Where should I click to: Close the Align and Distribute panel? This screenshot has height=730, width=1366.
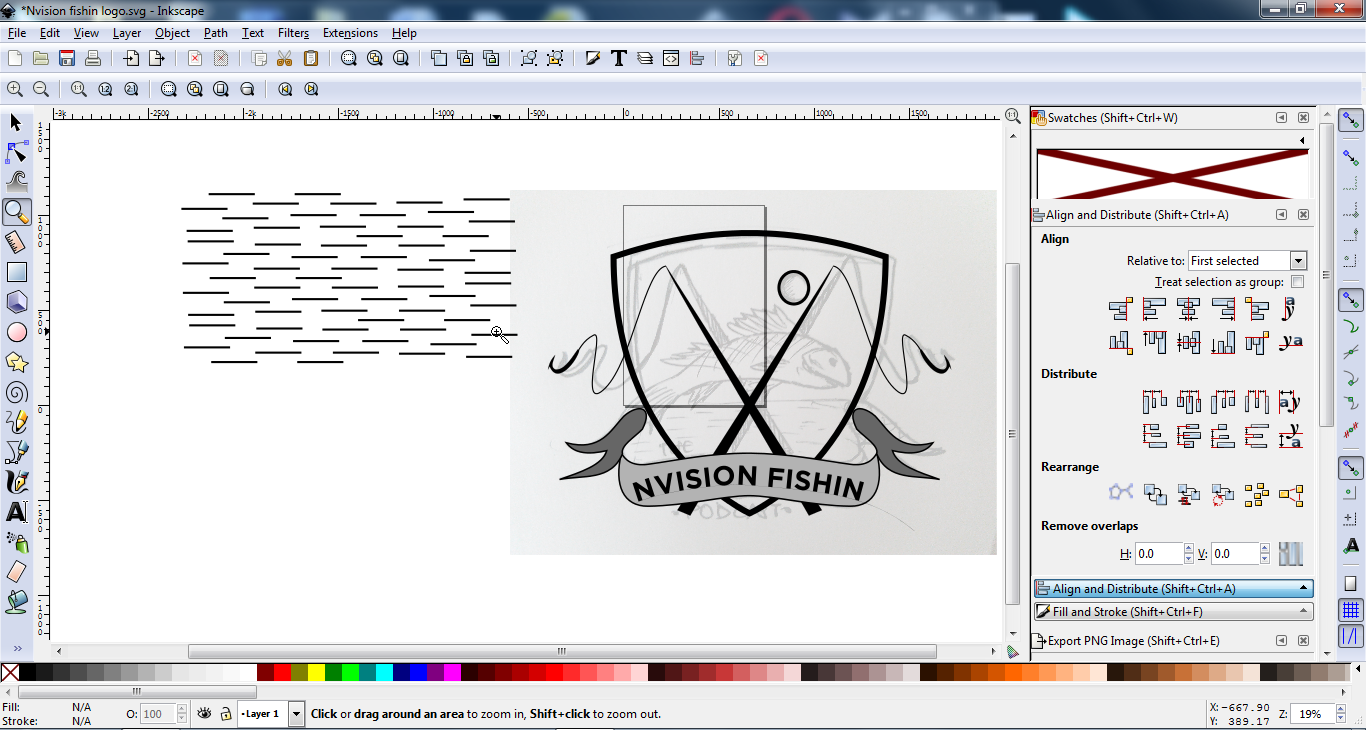coord(1303,215)
